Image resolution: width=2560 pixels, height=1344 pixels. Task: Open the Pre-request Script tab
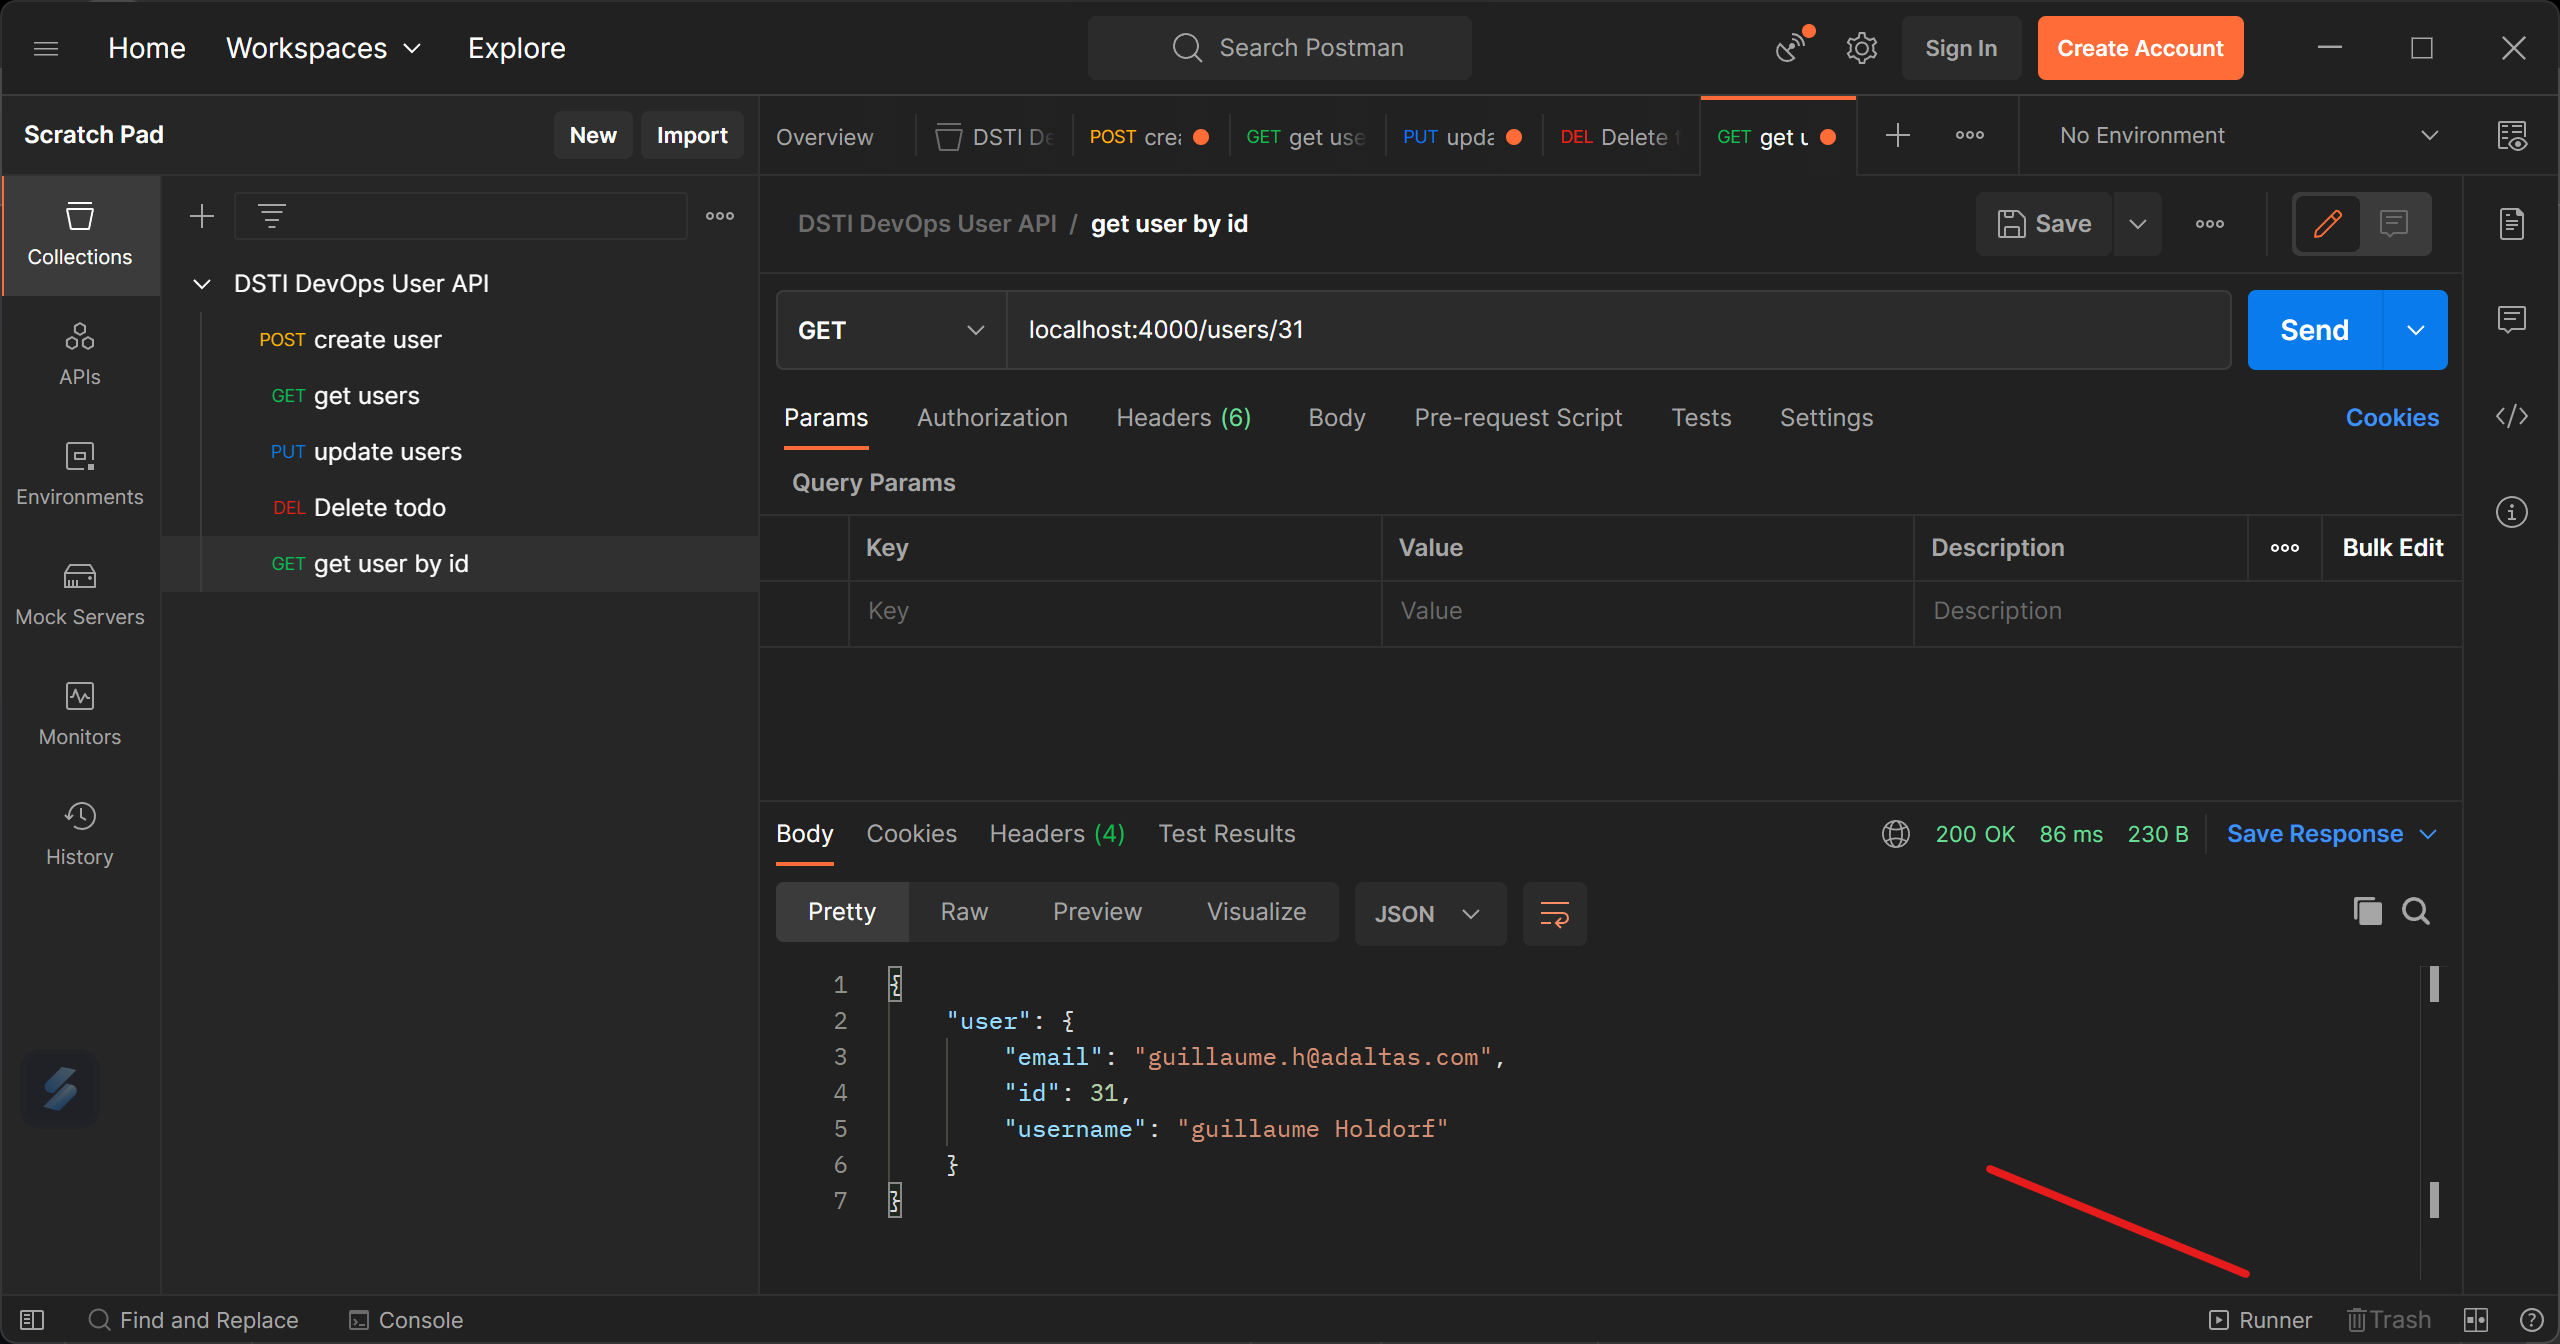1518,418
